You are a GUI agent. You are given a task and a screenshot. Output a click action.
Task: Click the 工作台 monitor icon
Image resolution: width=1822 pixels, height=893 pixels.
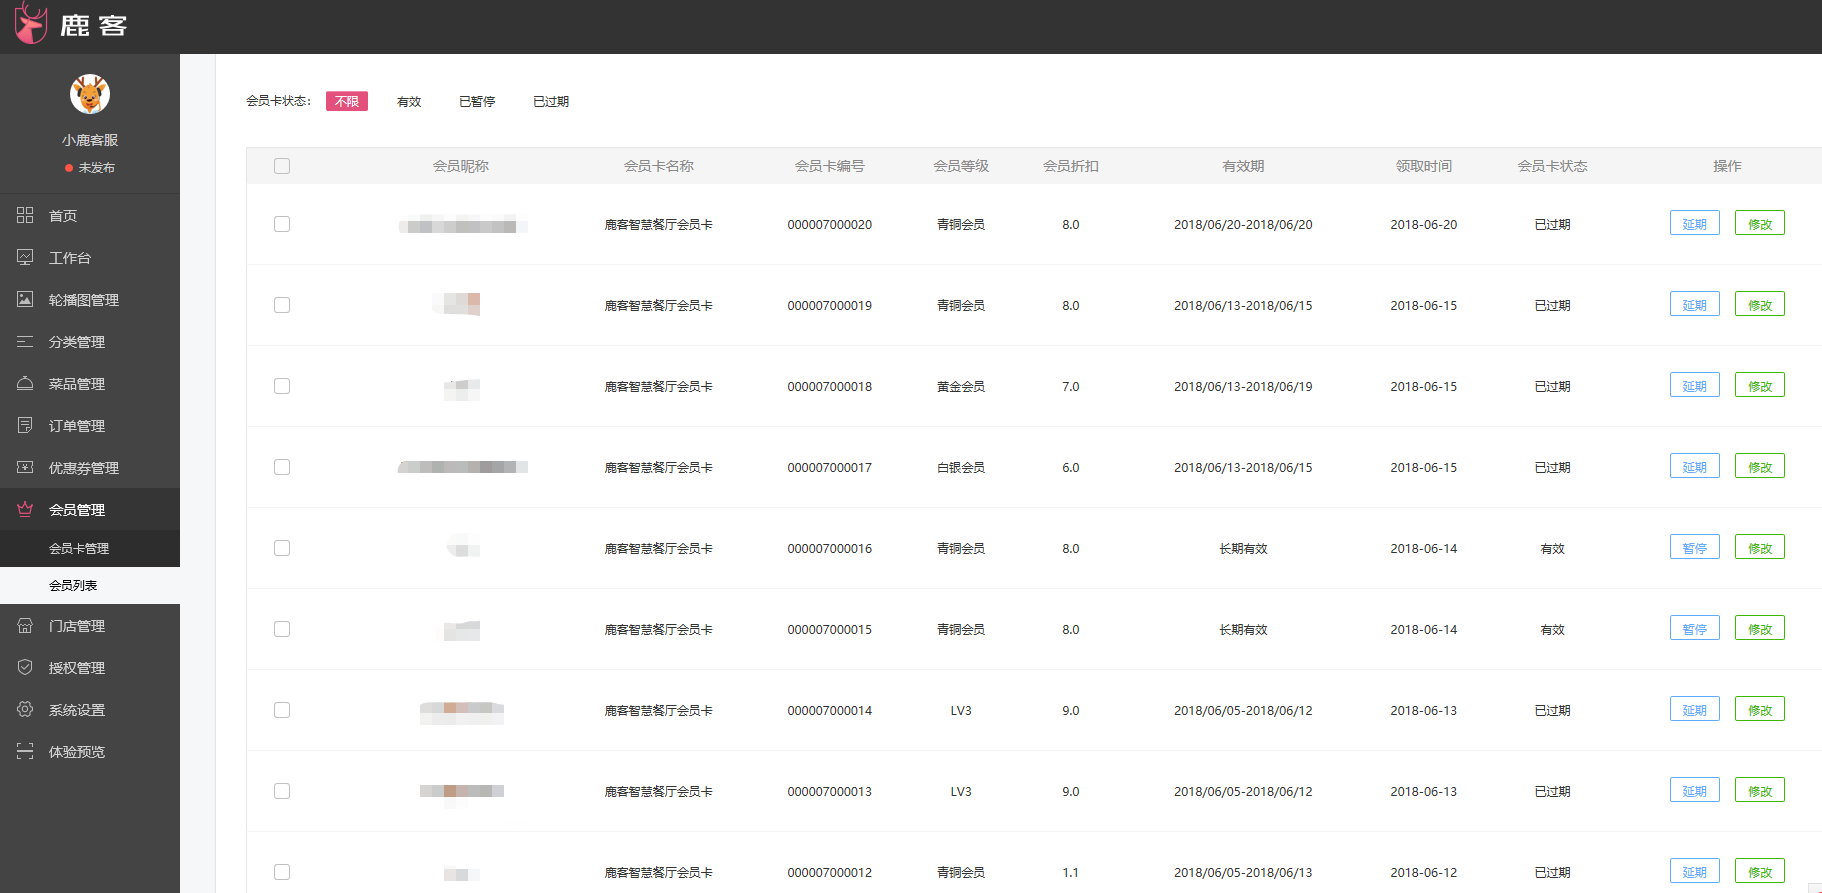25,257
